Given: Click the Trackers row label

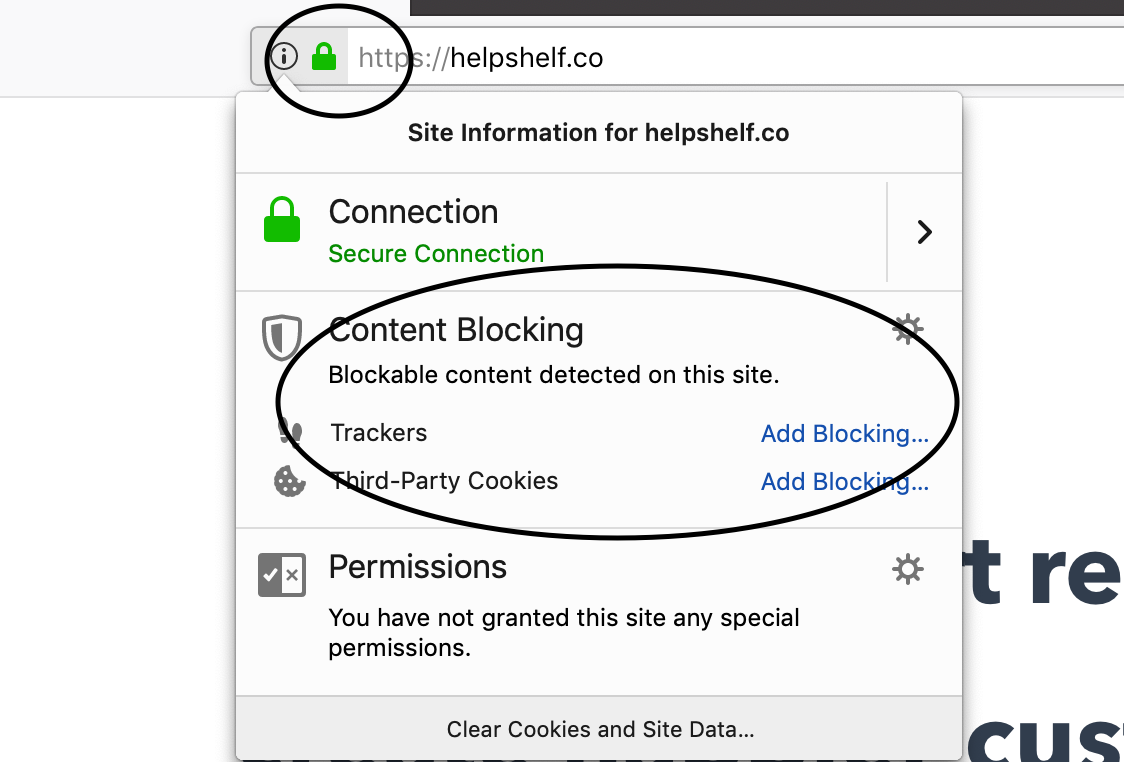Looking at the screenshot, I should tap(378, 433).
